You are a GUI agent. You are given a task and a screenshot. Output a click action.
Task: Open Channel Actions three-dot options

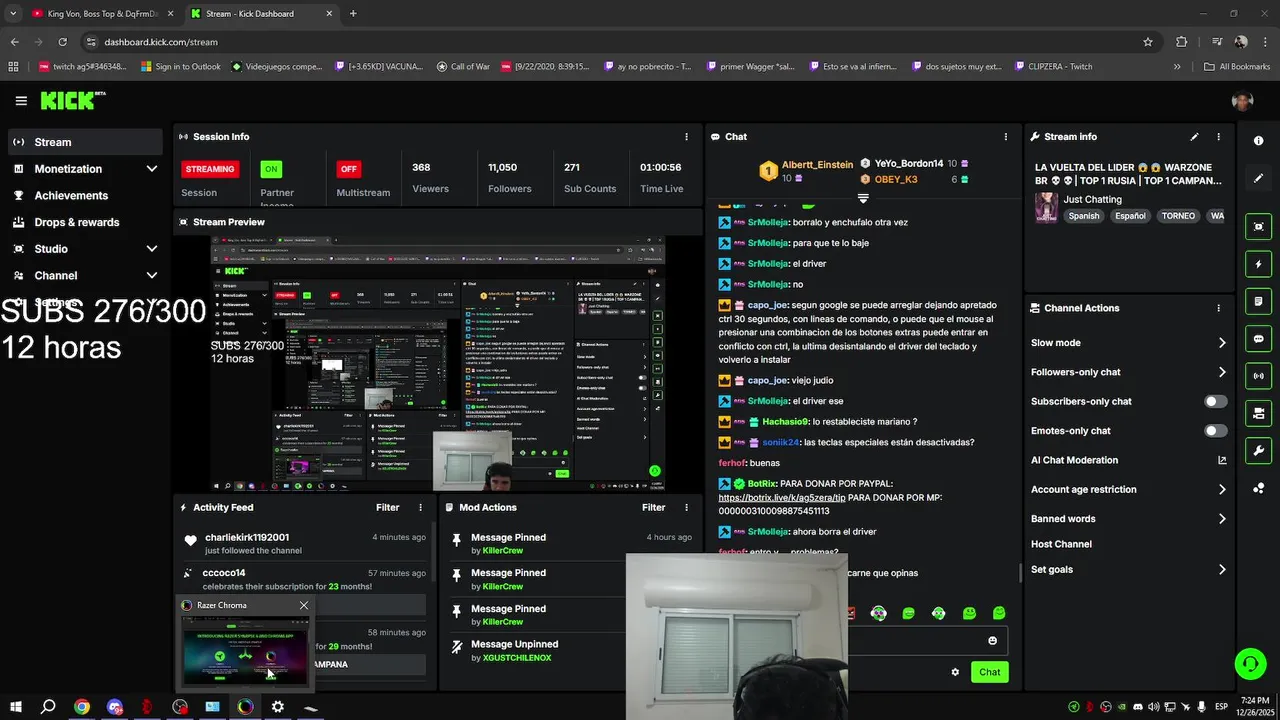tap(1218, 308)
